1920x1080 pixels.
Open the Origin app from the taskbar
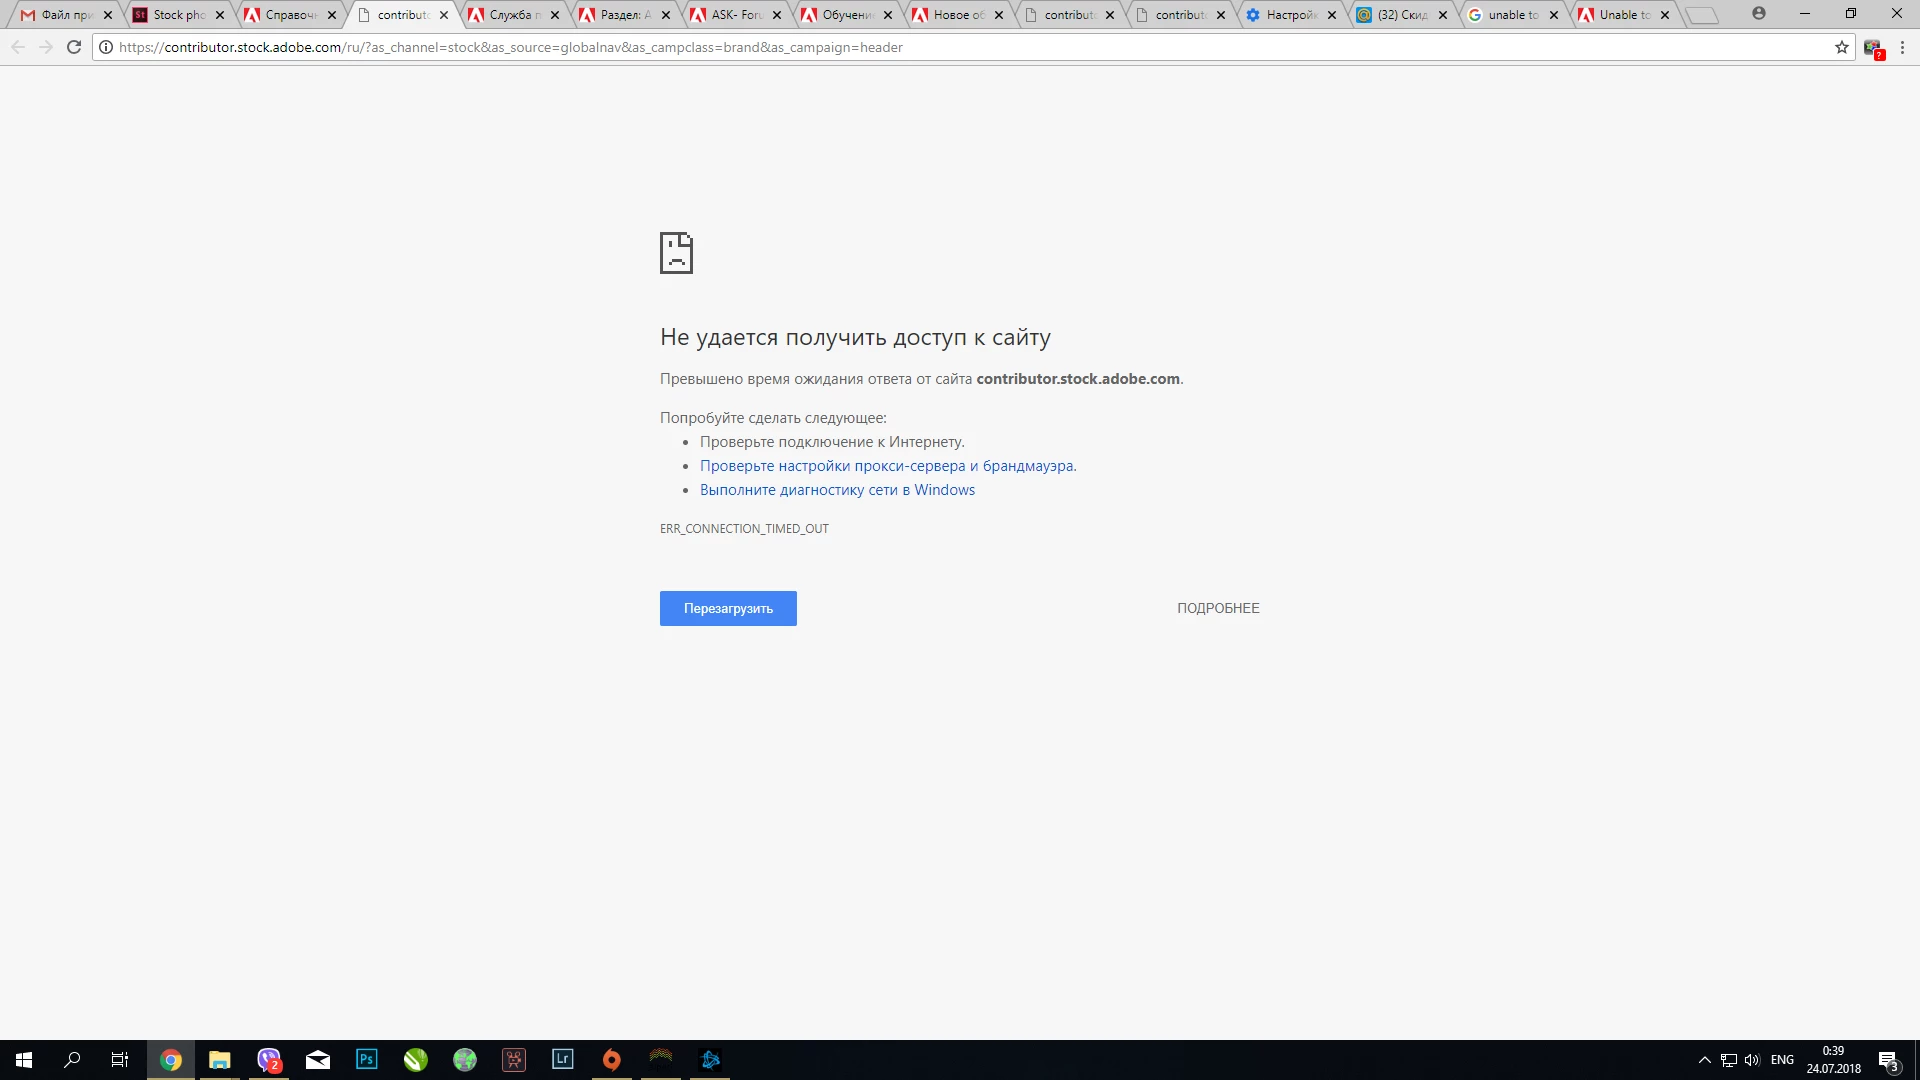pos(611,1059)
